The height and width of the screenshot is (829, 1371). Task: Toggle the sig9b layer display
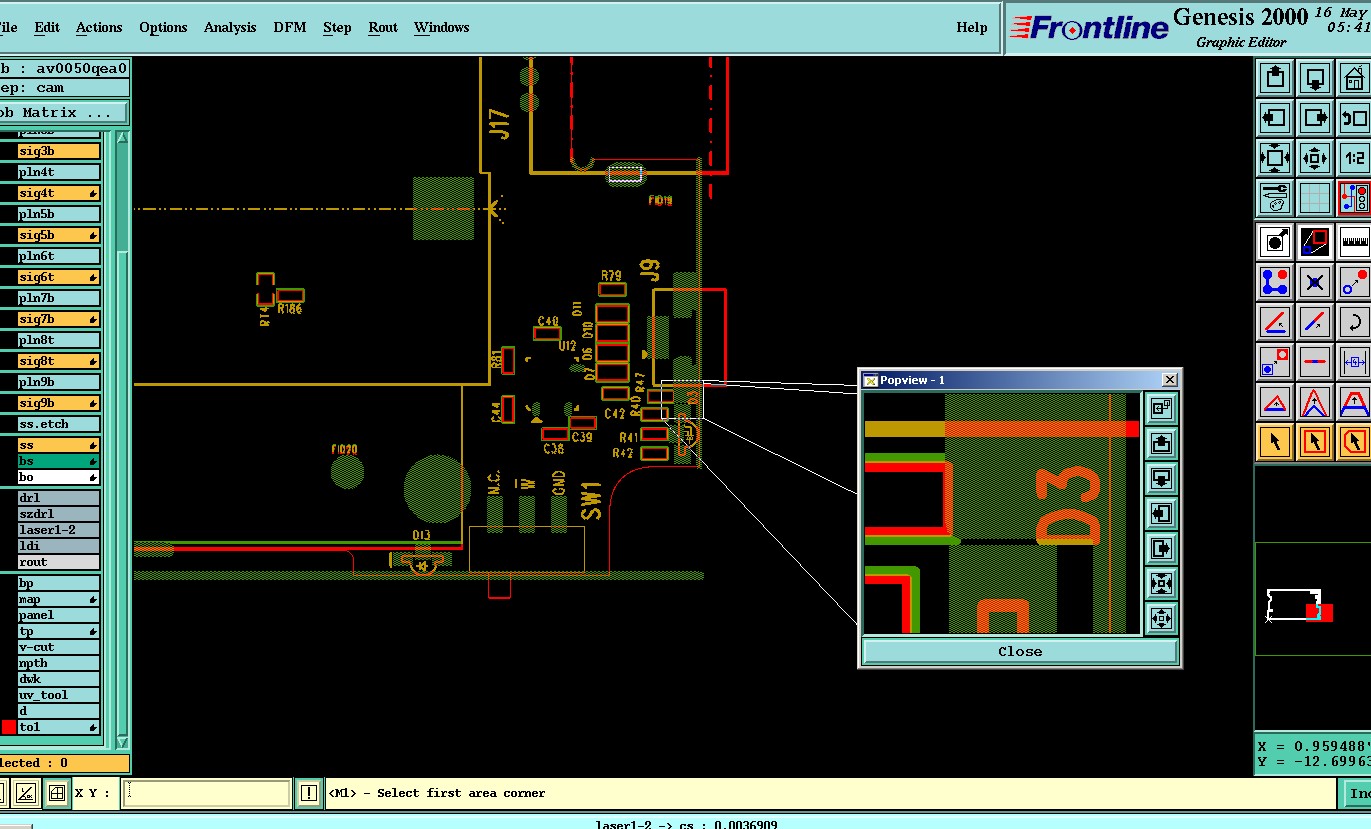(59, 403)
